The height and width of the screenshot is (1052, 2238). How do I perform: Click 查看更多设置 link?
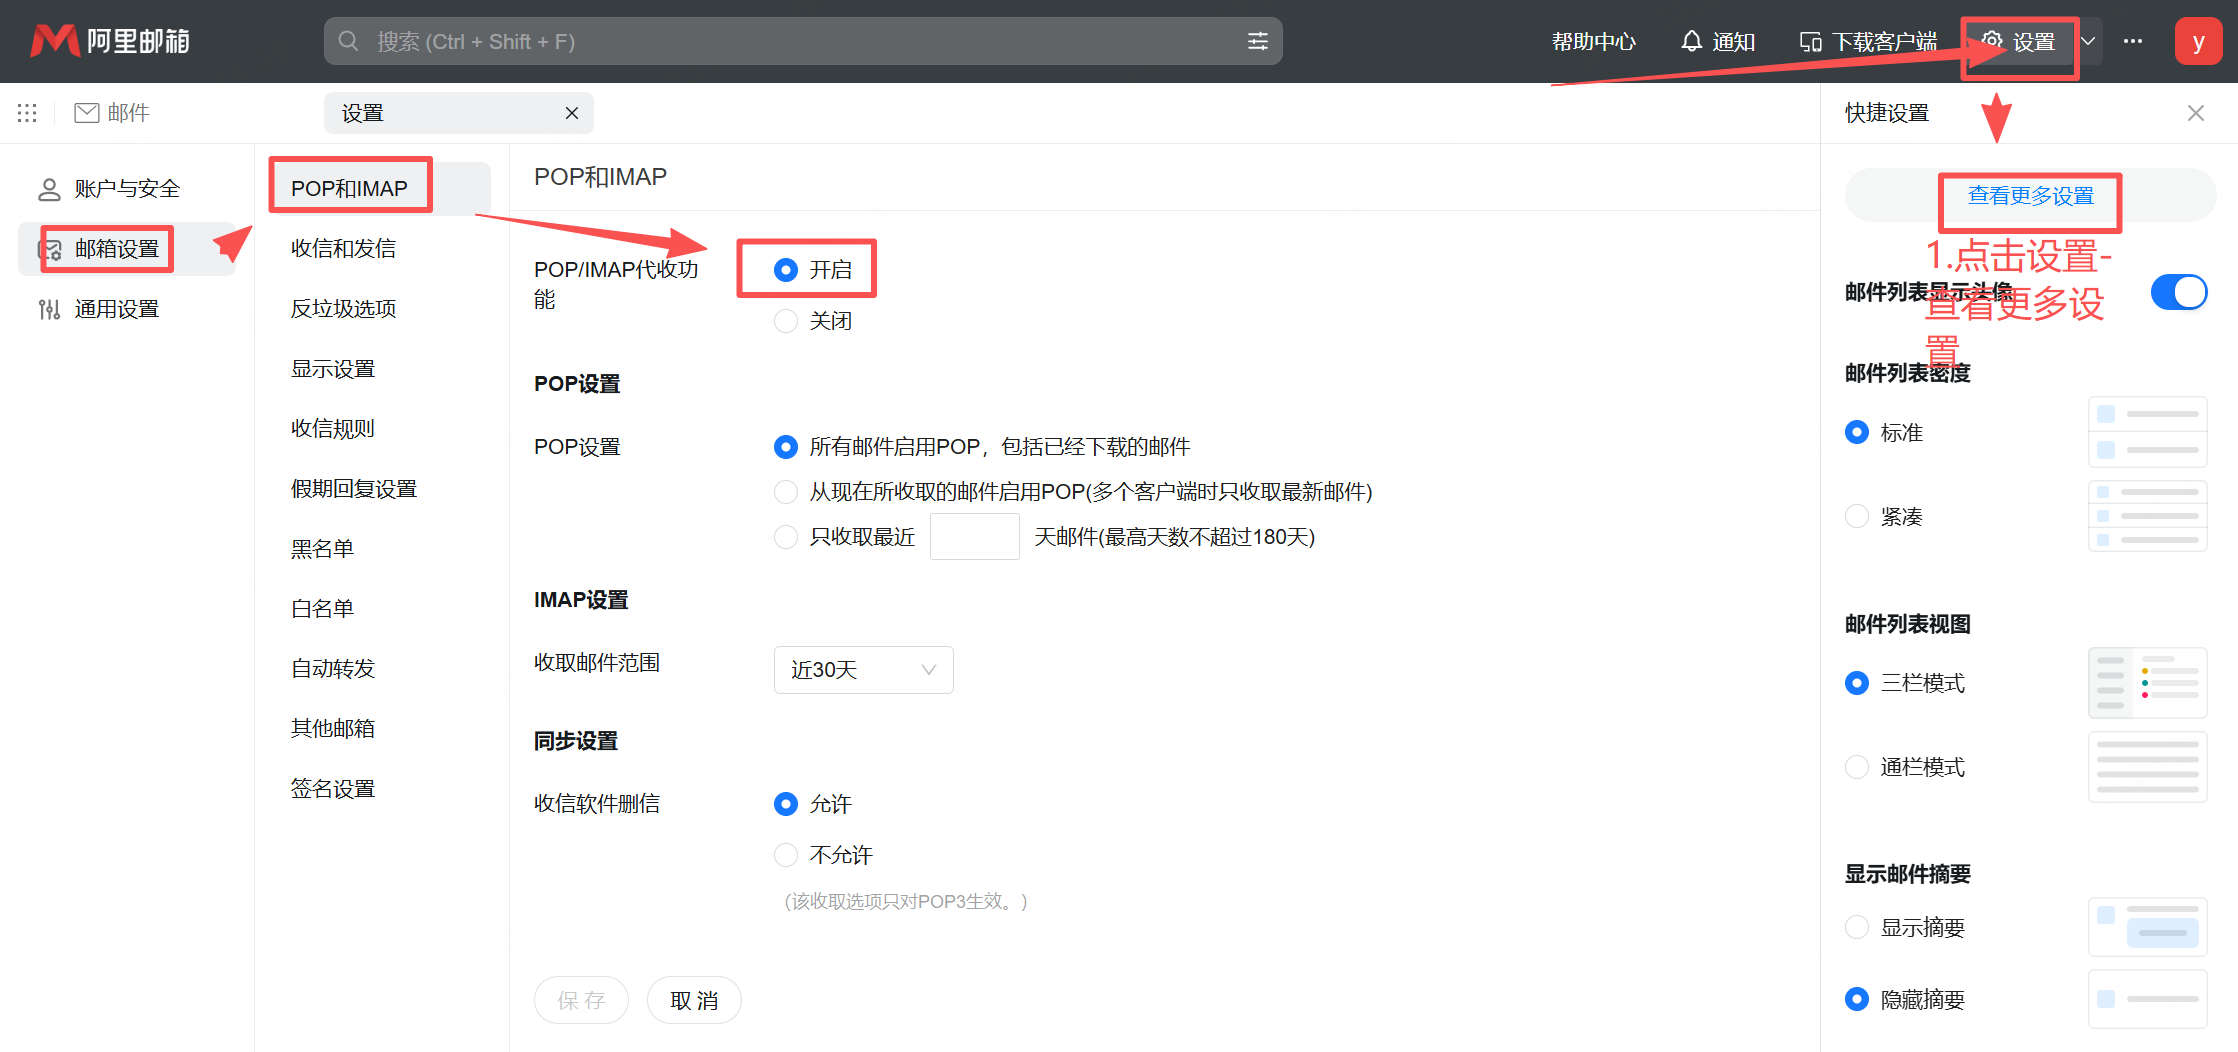2031,195
